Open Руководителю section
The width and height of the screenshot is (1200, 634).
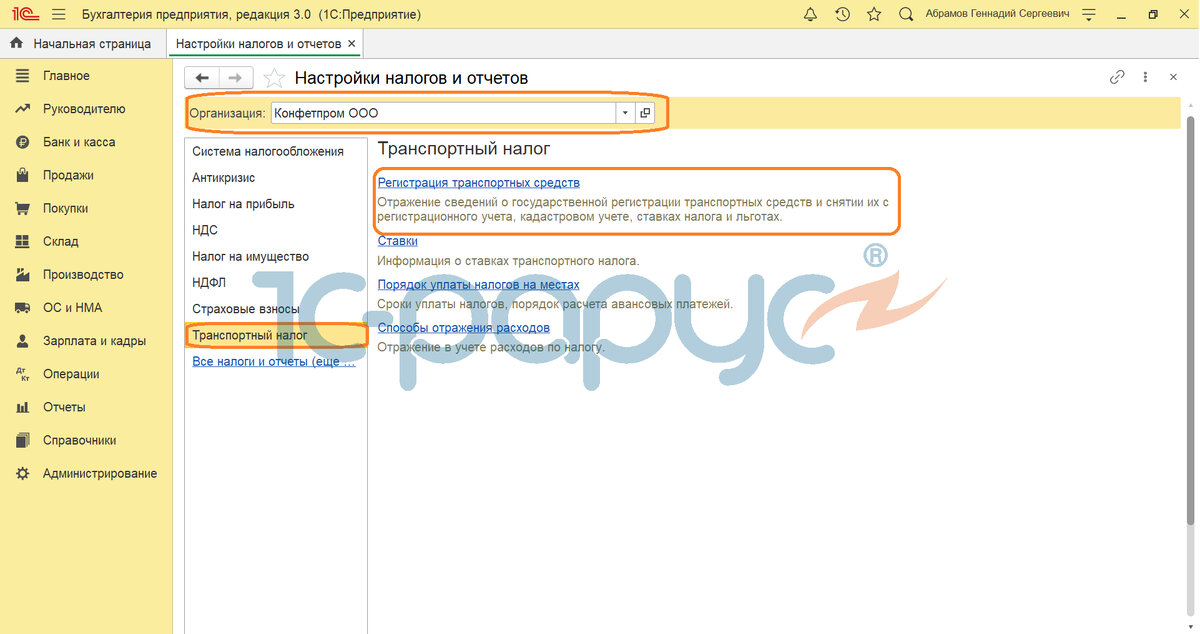coord(86,109)
